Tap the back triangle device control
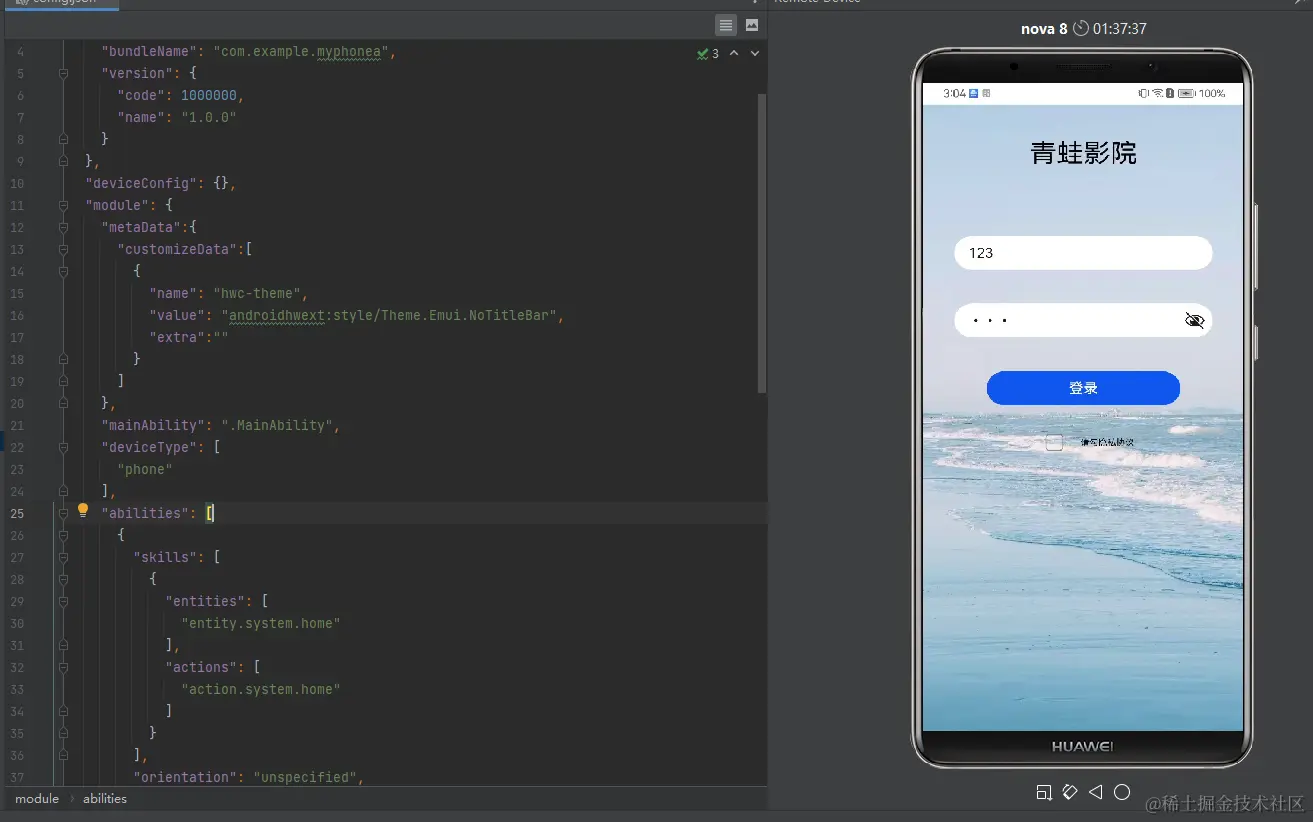 pos(1095,792)
